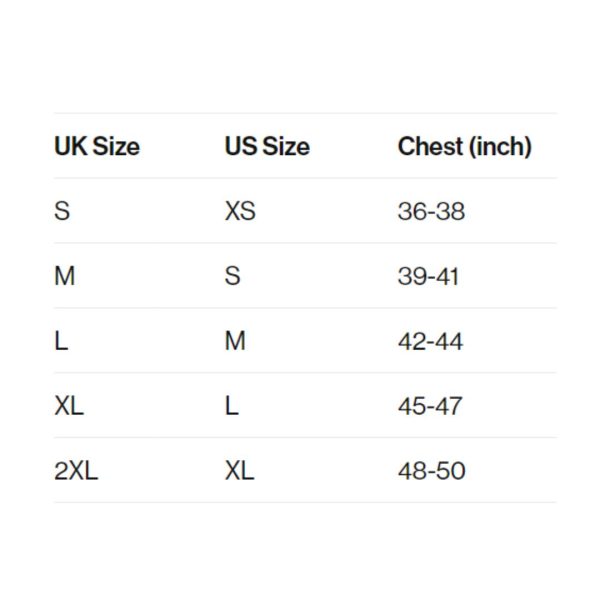Select UK size L cell

click(61, 341)
